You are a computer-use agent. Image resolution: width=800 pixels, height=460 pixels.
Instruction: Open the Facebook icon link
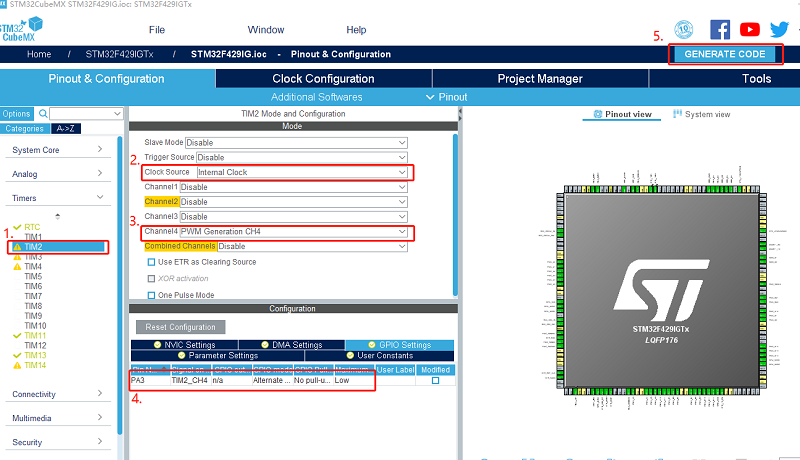tap(719, 30)
